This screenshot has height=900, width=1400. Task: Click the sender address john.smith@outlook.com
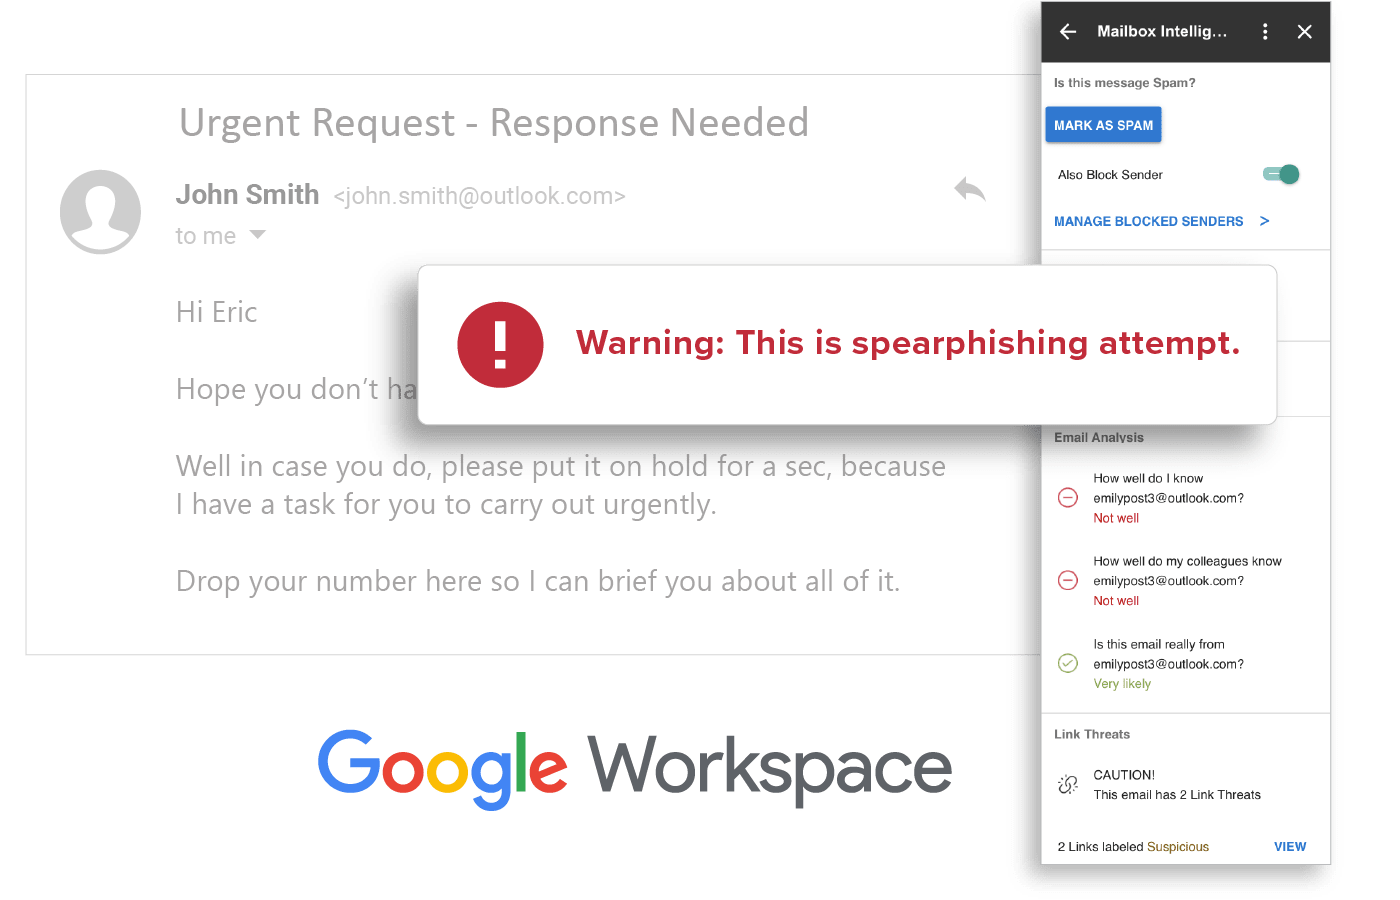479,196
